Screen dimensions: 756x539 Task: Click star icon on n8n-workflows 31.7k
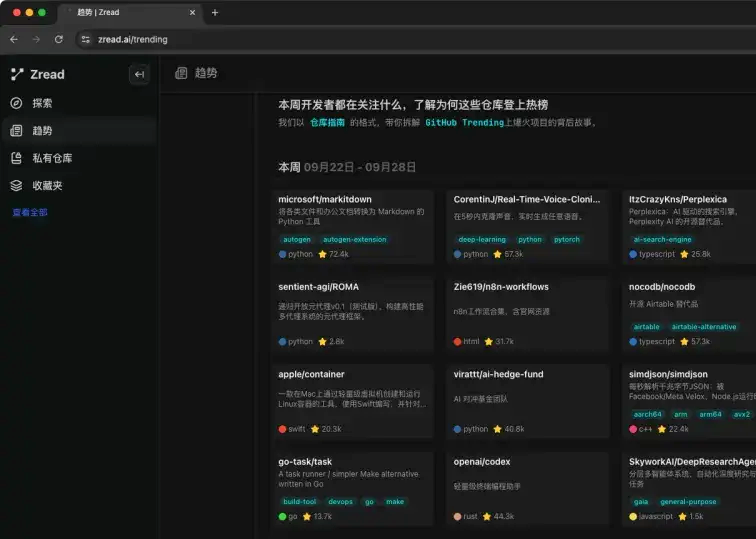pyautogui.click(x=489, y=342)
